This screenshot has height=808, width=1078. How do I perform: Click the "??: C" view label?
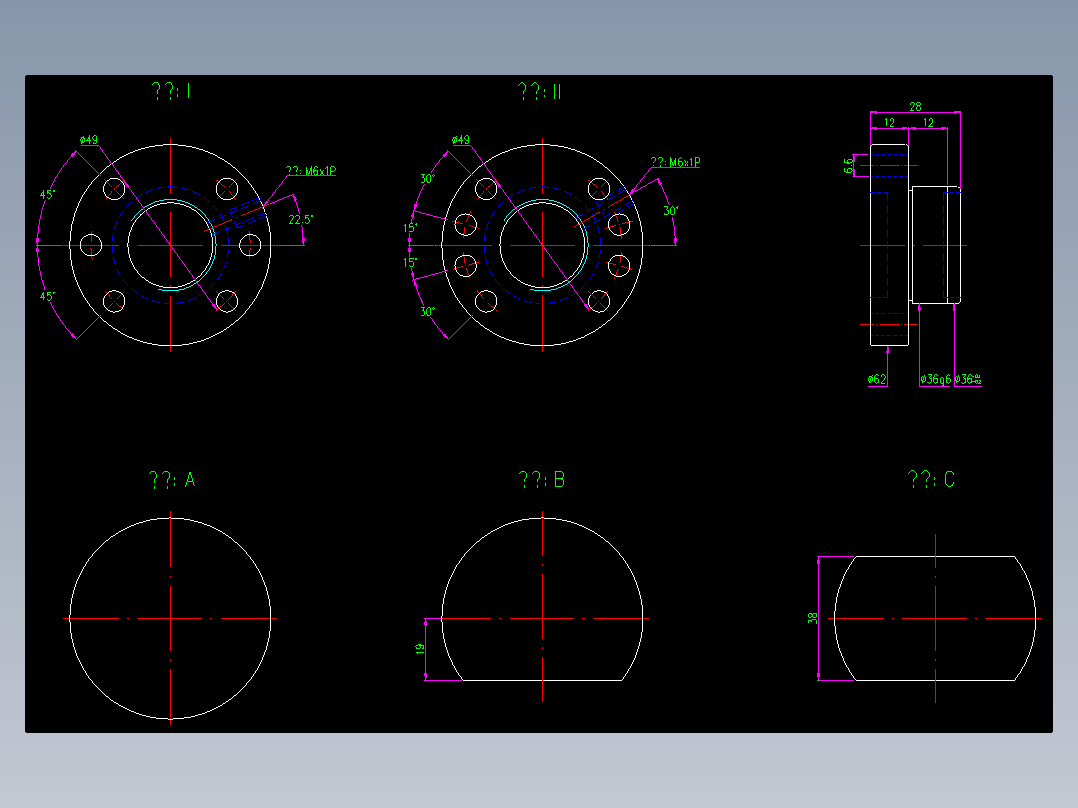[x=929, y=479]
